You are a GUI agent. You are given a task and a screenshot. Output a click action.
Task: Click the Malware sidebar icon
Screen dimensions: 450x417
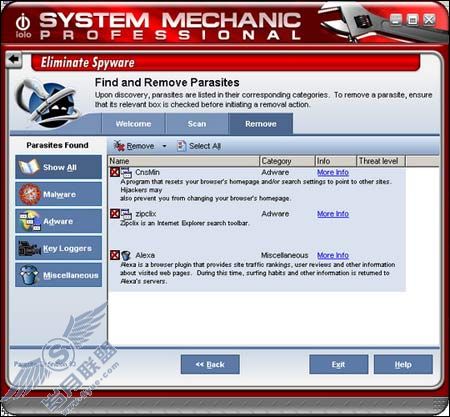coord(30,194)
